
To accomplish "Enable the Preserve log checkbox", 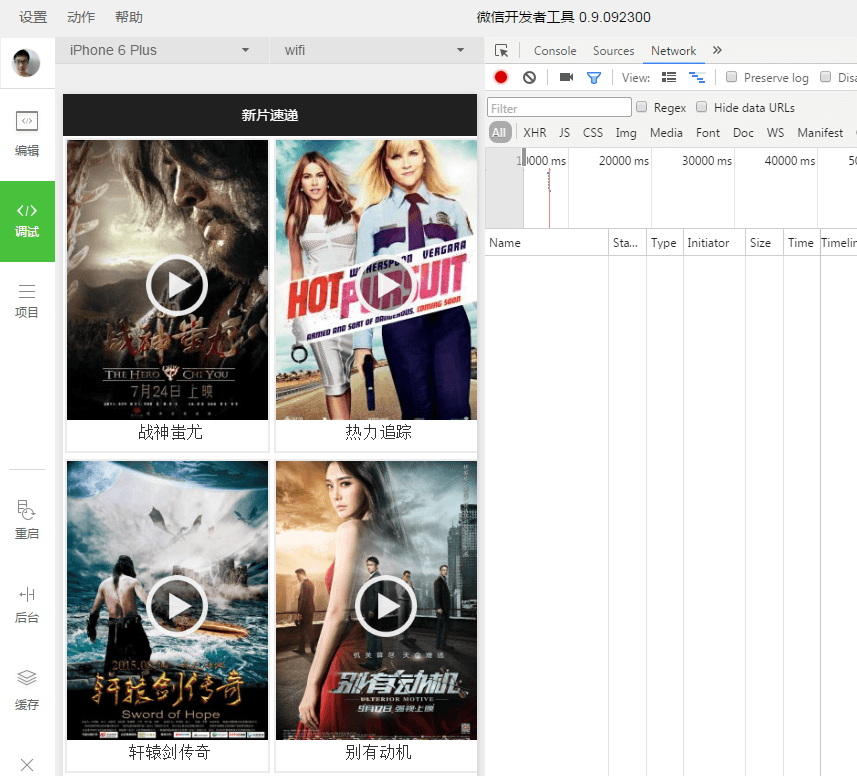I will 732,77.
